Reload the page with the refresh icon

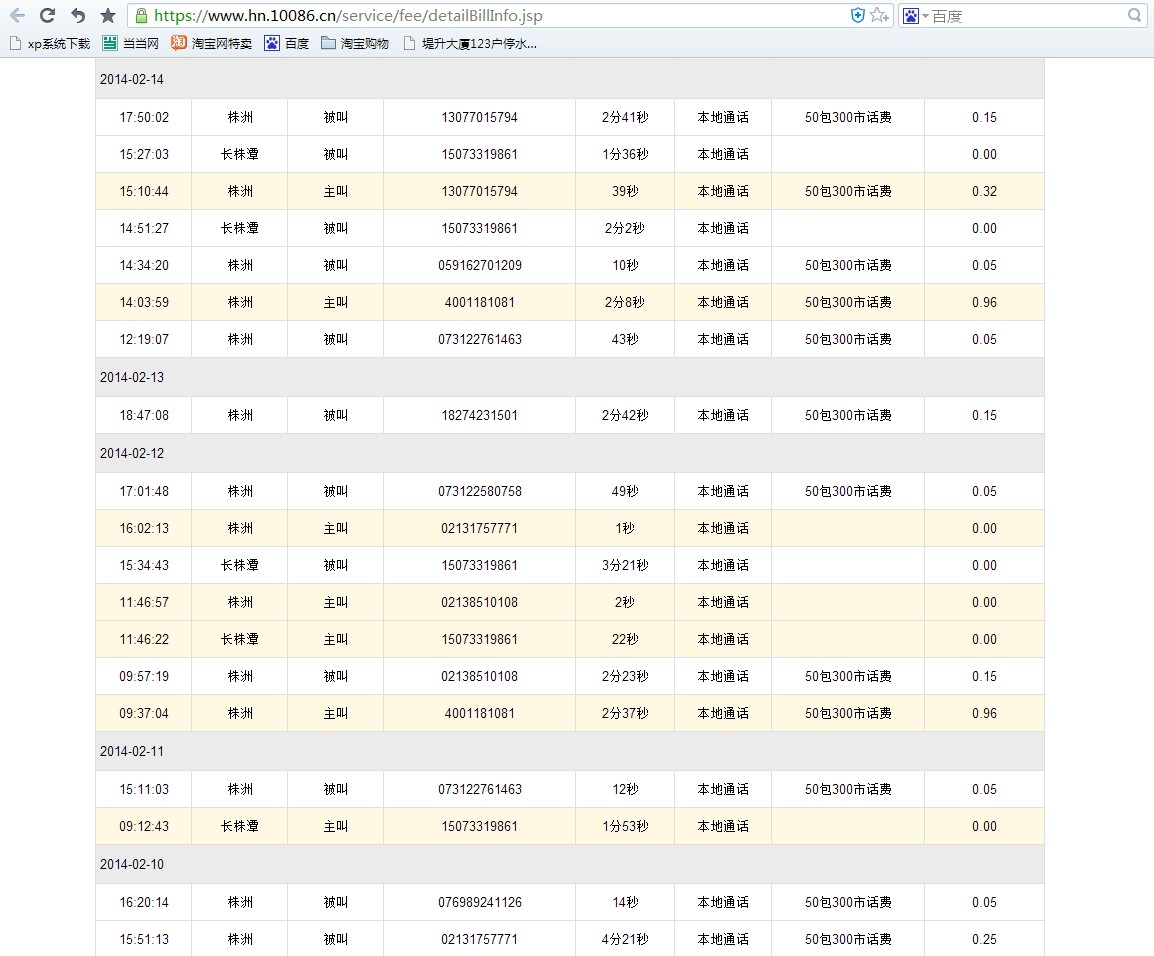click(x=47, y=16)
